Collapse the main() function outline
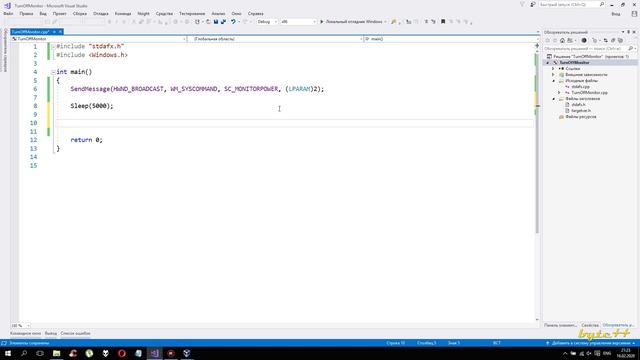This screenshot has width=640, height=360. click(x=53, y=72)
